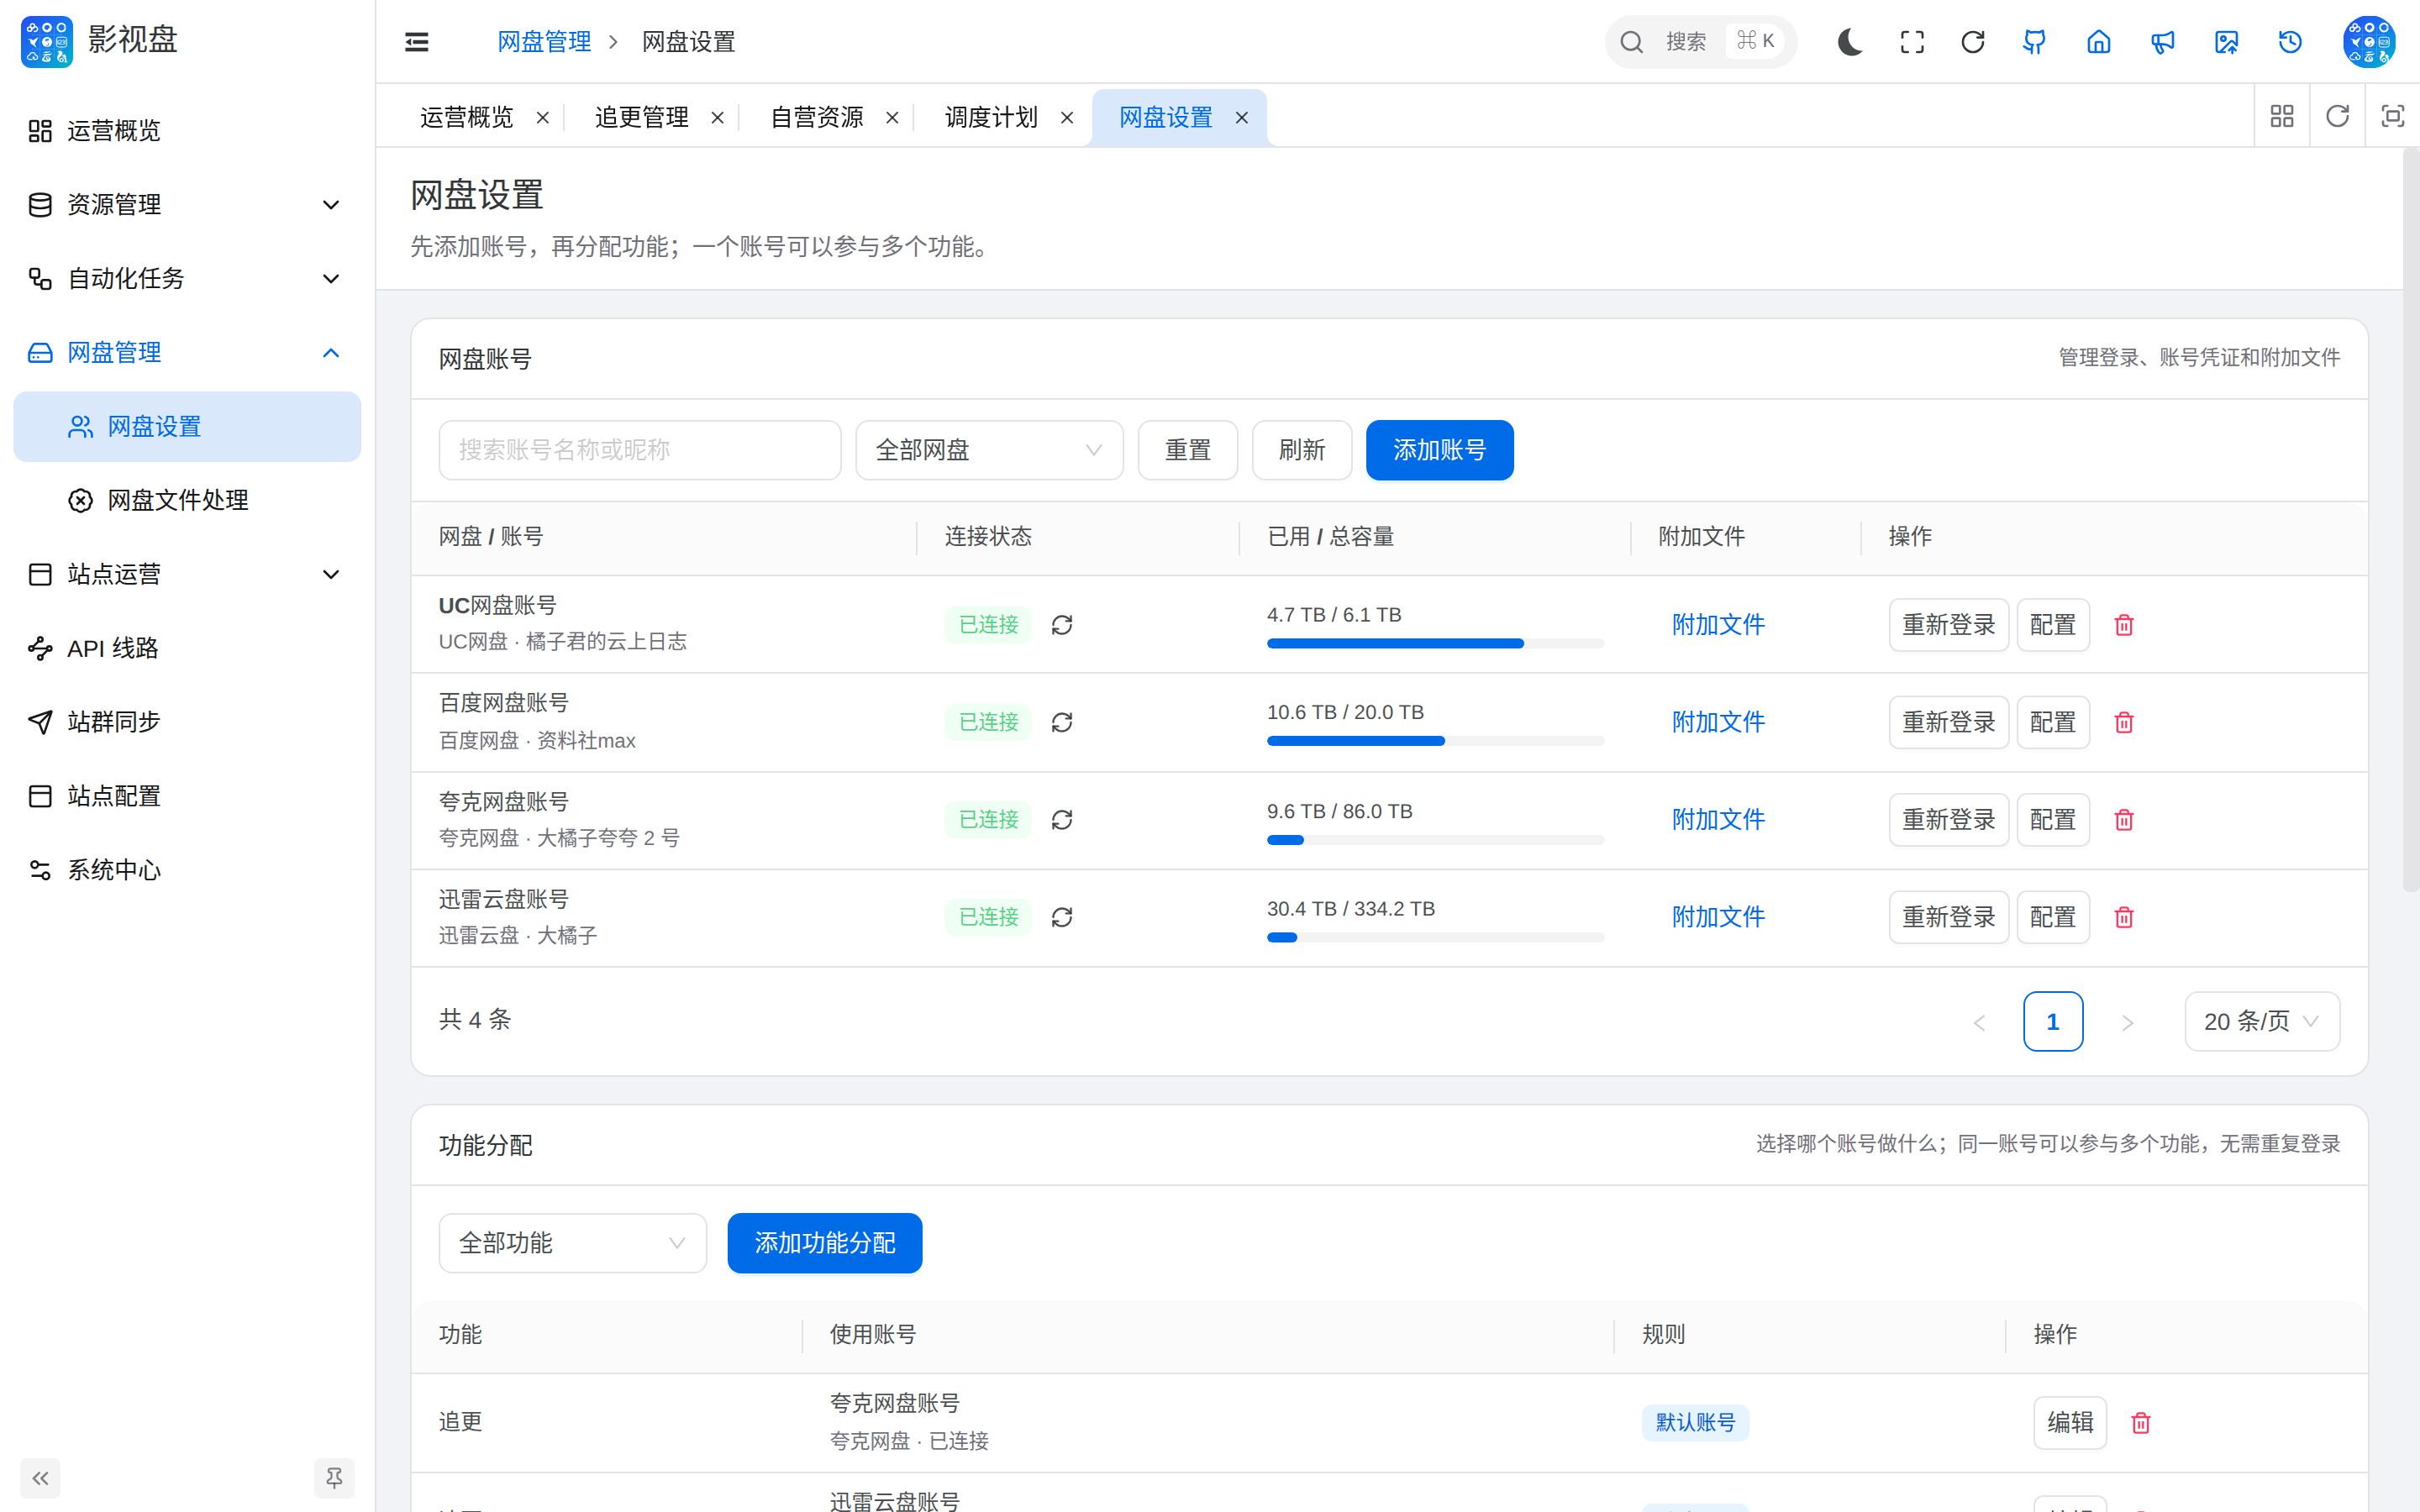Open the history clock icon
The width and height of the screenshot is (2420, 1512).
[x=2290, y=41]
